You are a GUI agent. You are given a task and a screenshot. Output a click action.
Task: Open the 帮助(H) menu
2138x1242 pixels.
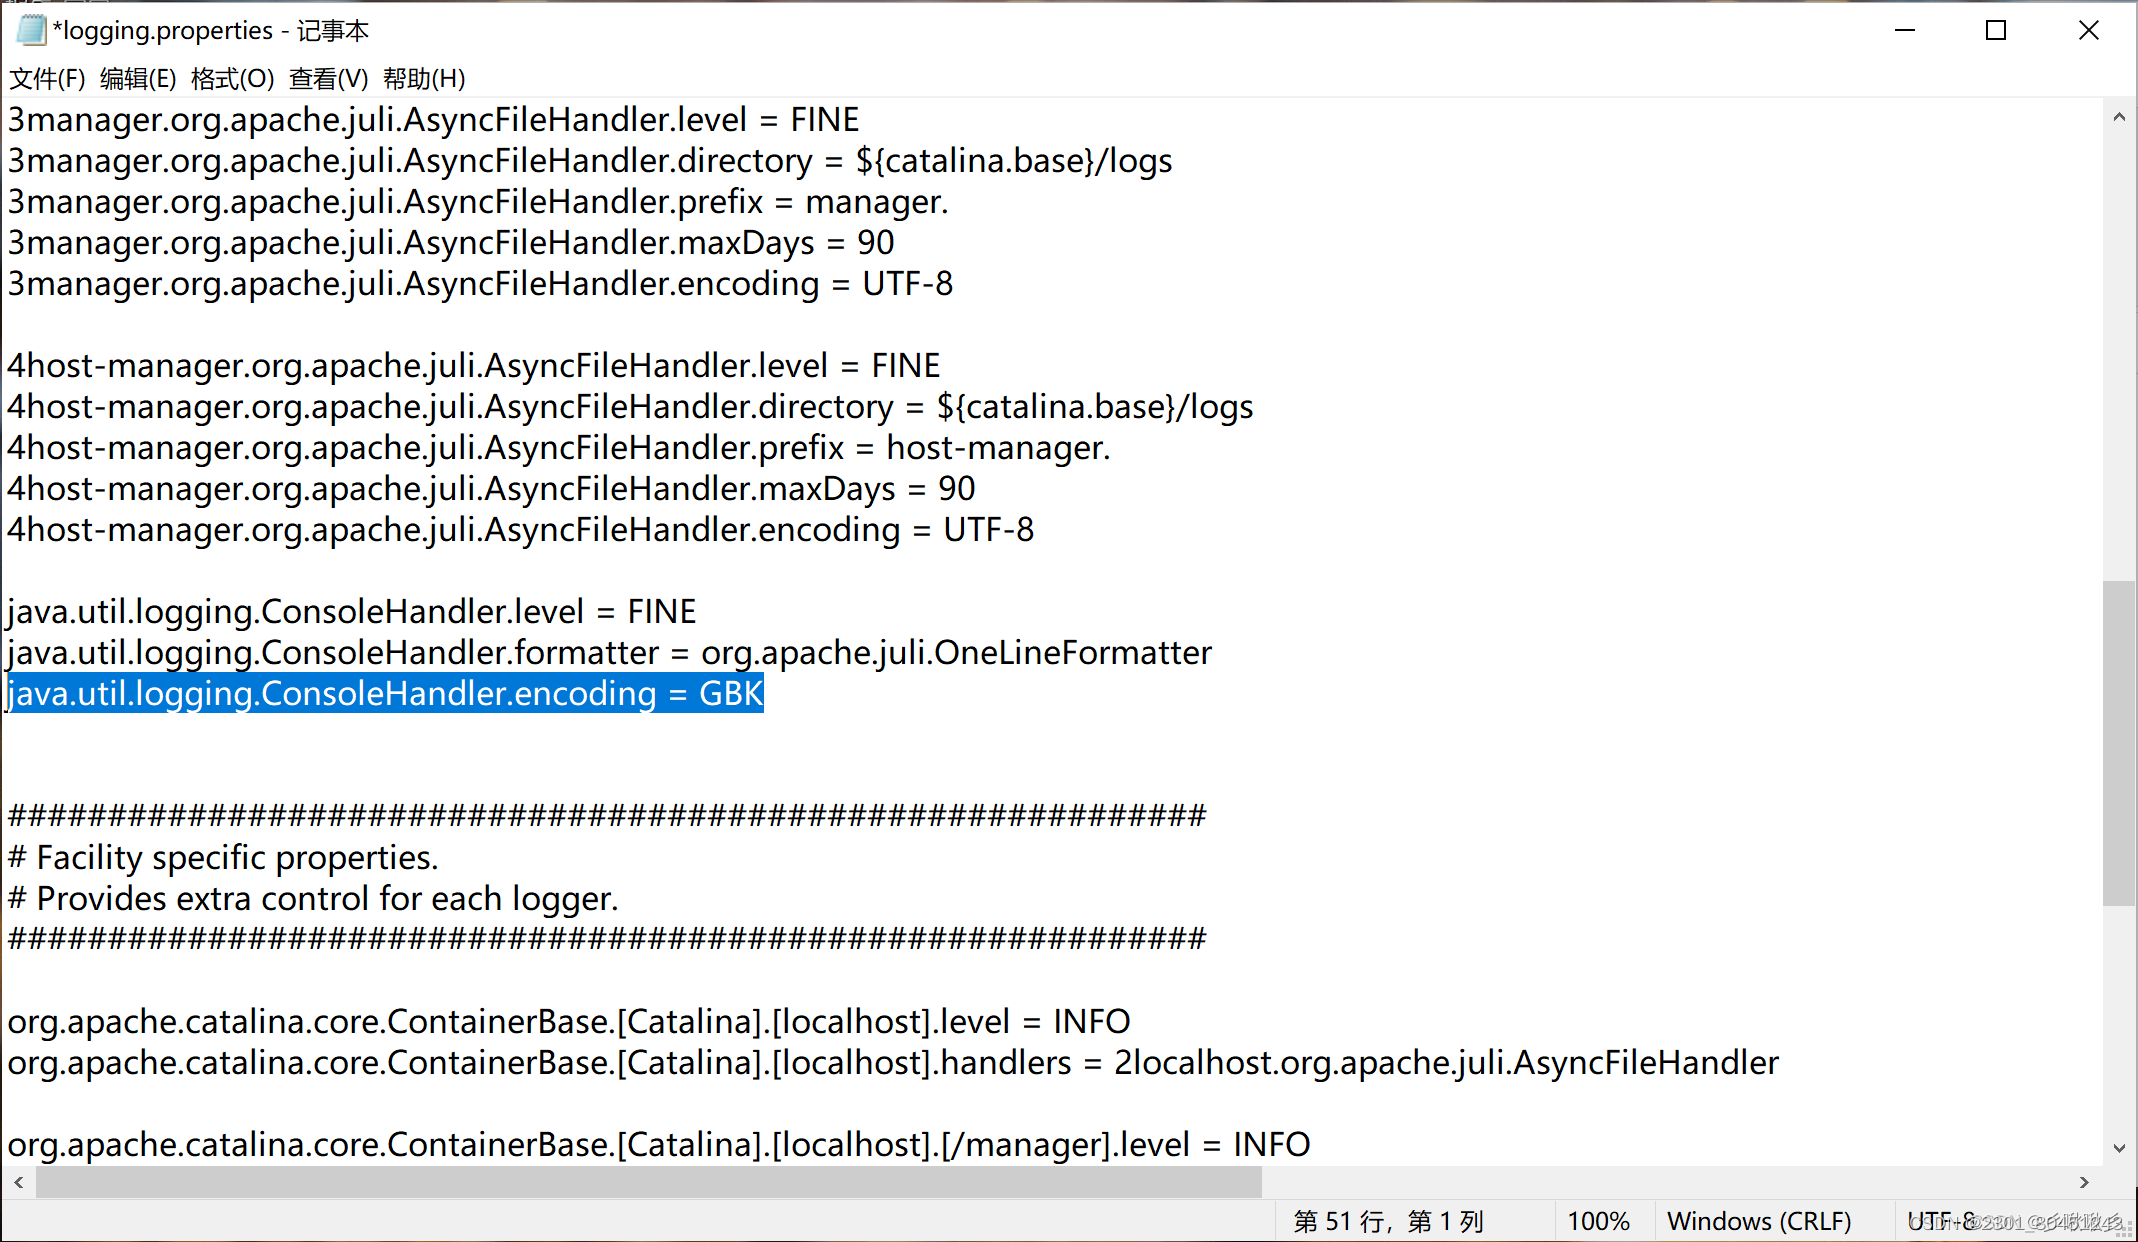[x=424, y=78]
